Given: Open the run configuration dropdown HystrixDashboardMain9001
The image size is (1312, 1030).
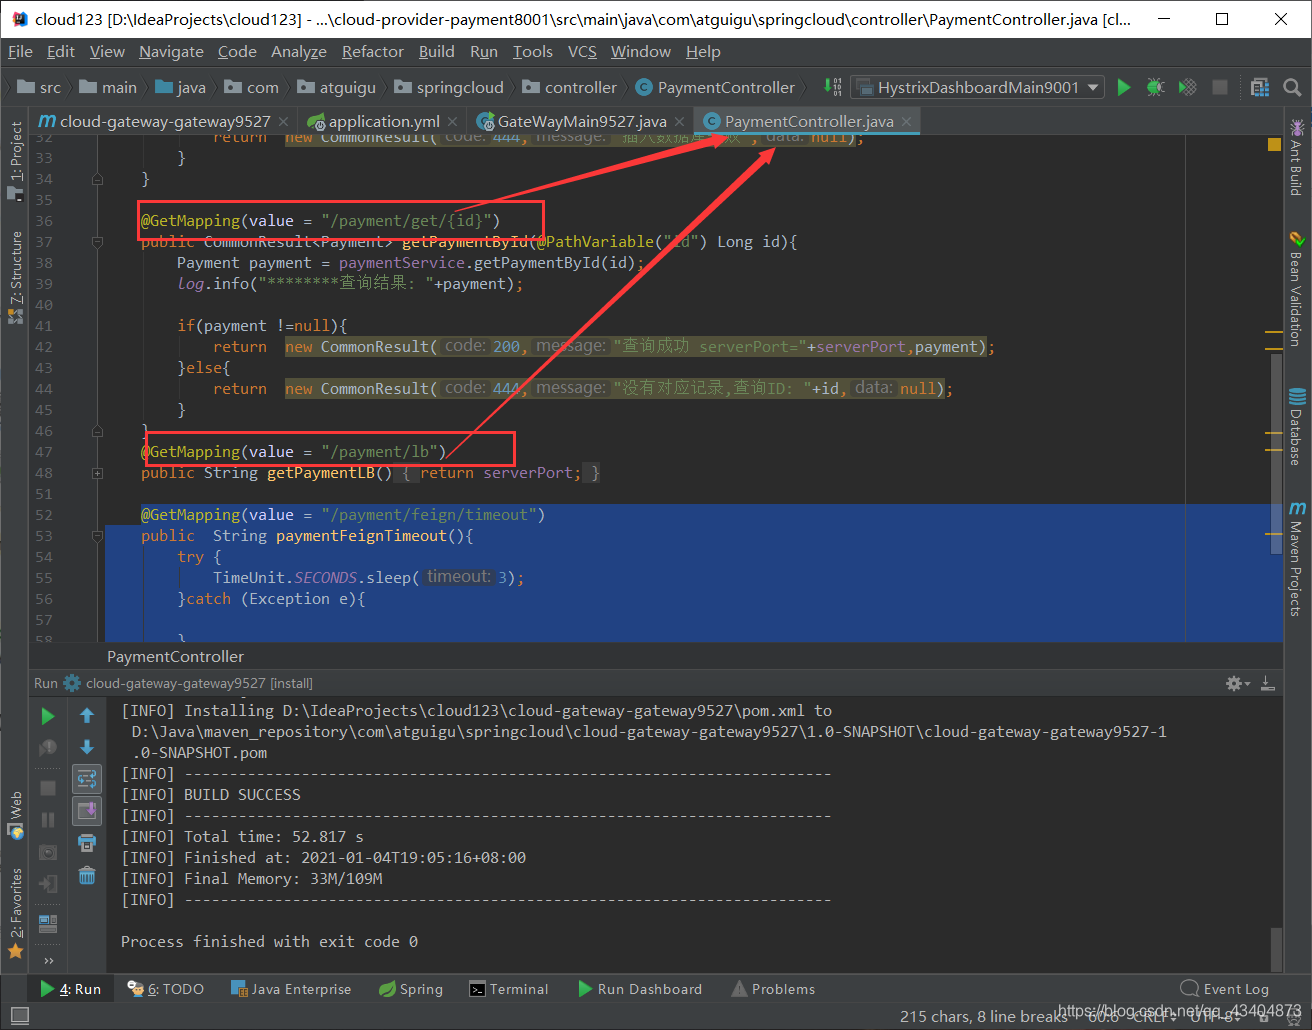Looking at the screenshot, I should (977, 87).
